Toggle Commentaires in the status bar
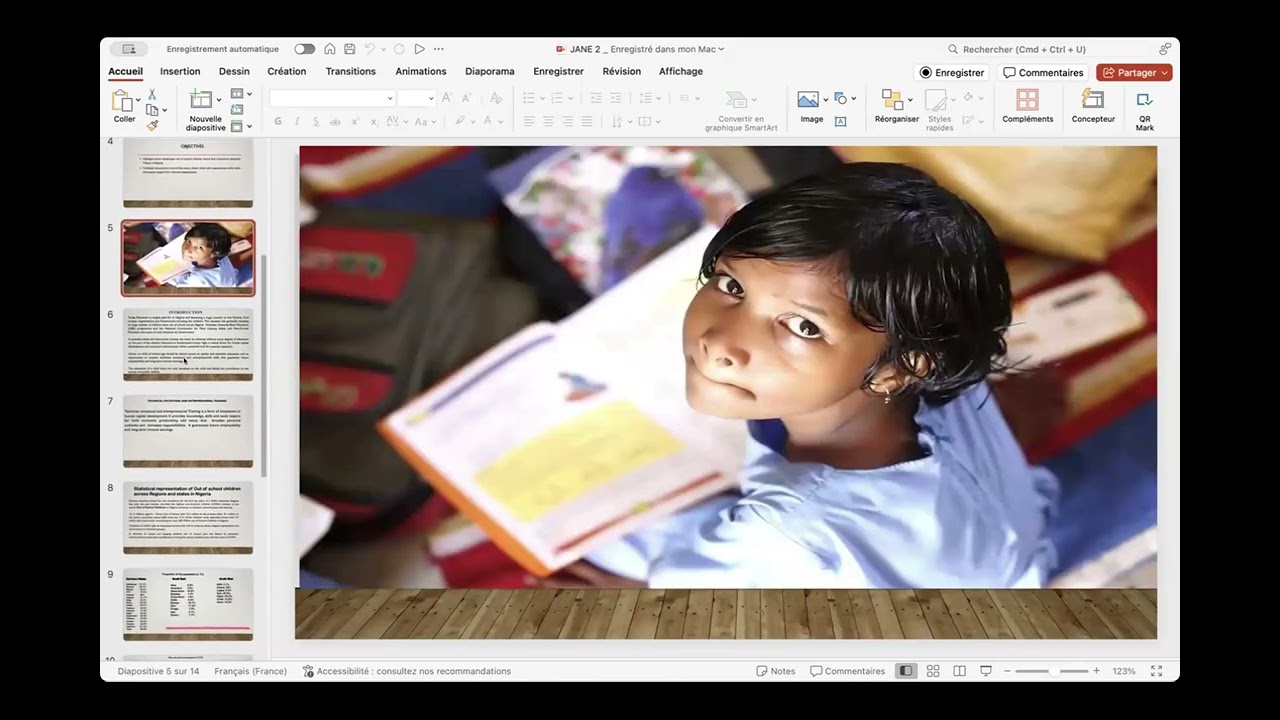1280x720 pixels. 848,671
